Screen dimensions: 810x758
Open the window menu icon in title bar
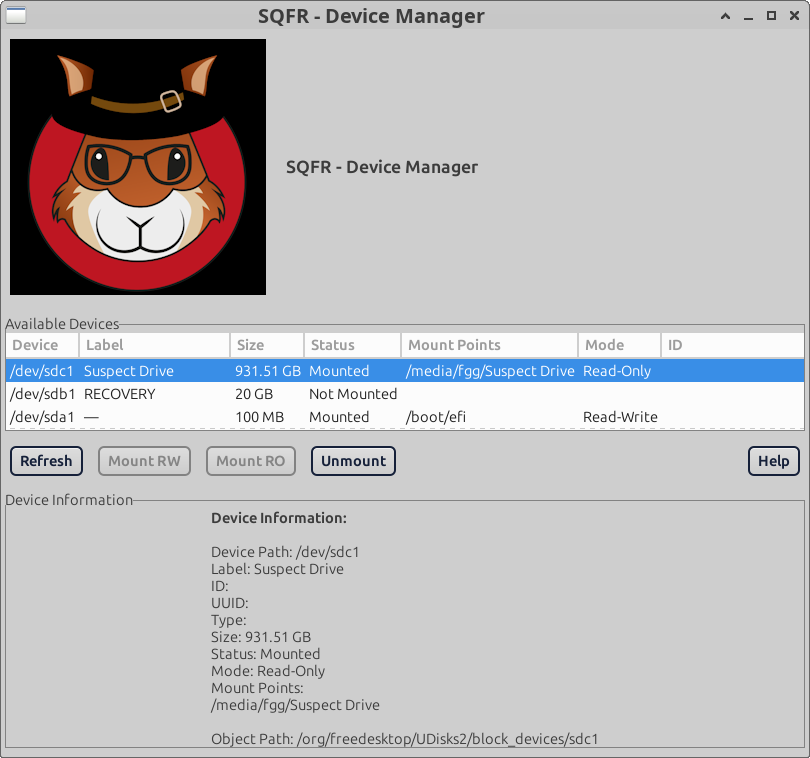17,16
